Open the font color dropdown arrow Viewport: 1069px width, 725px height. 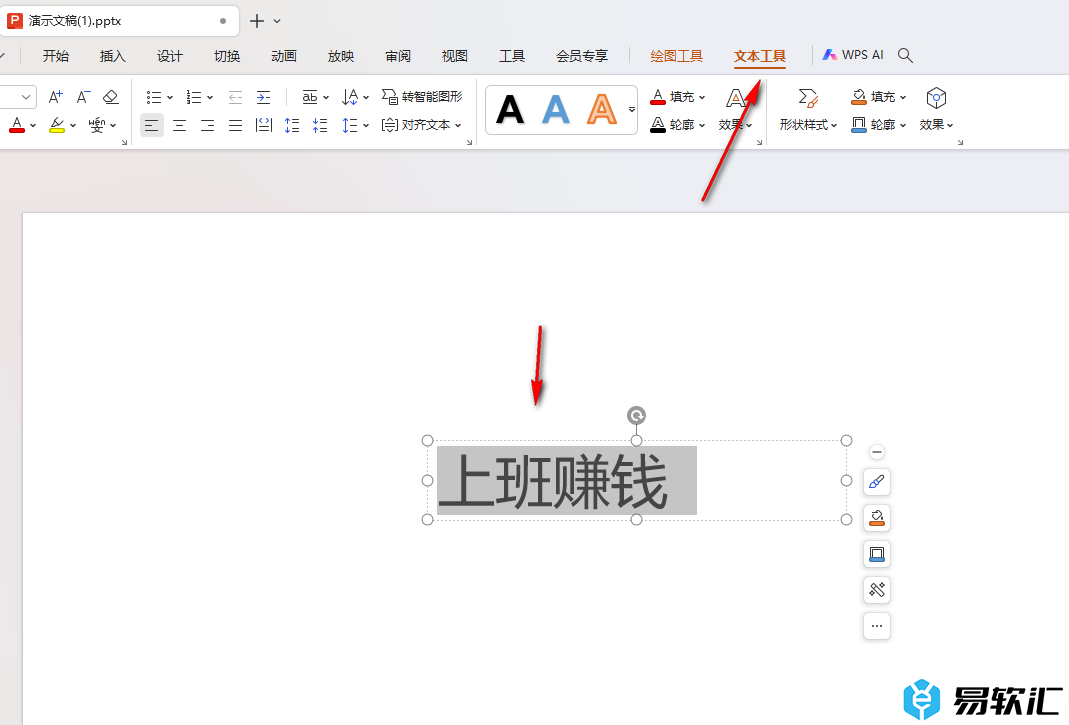pyautogui.click(x=33, y=125)
